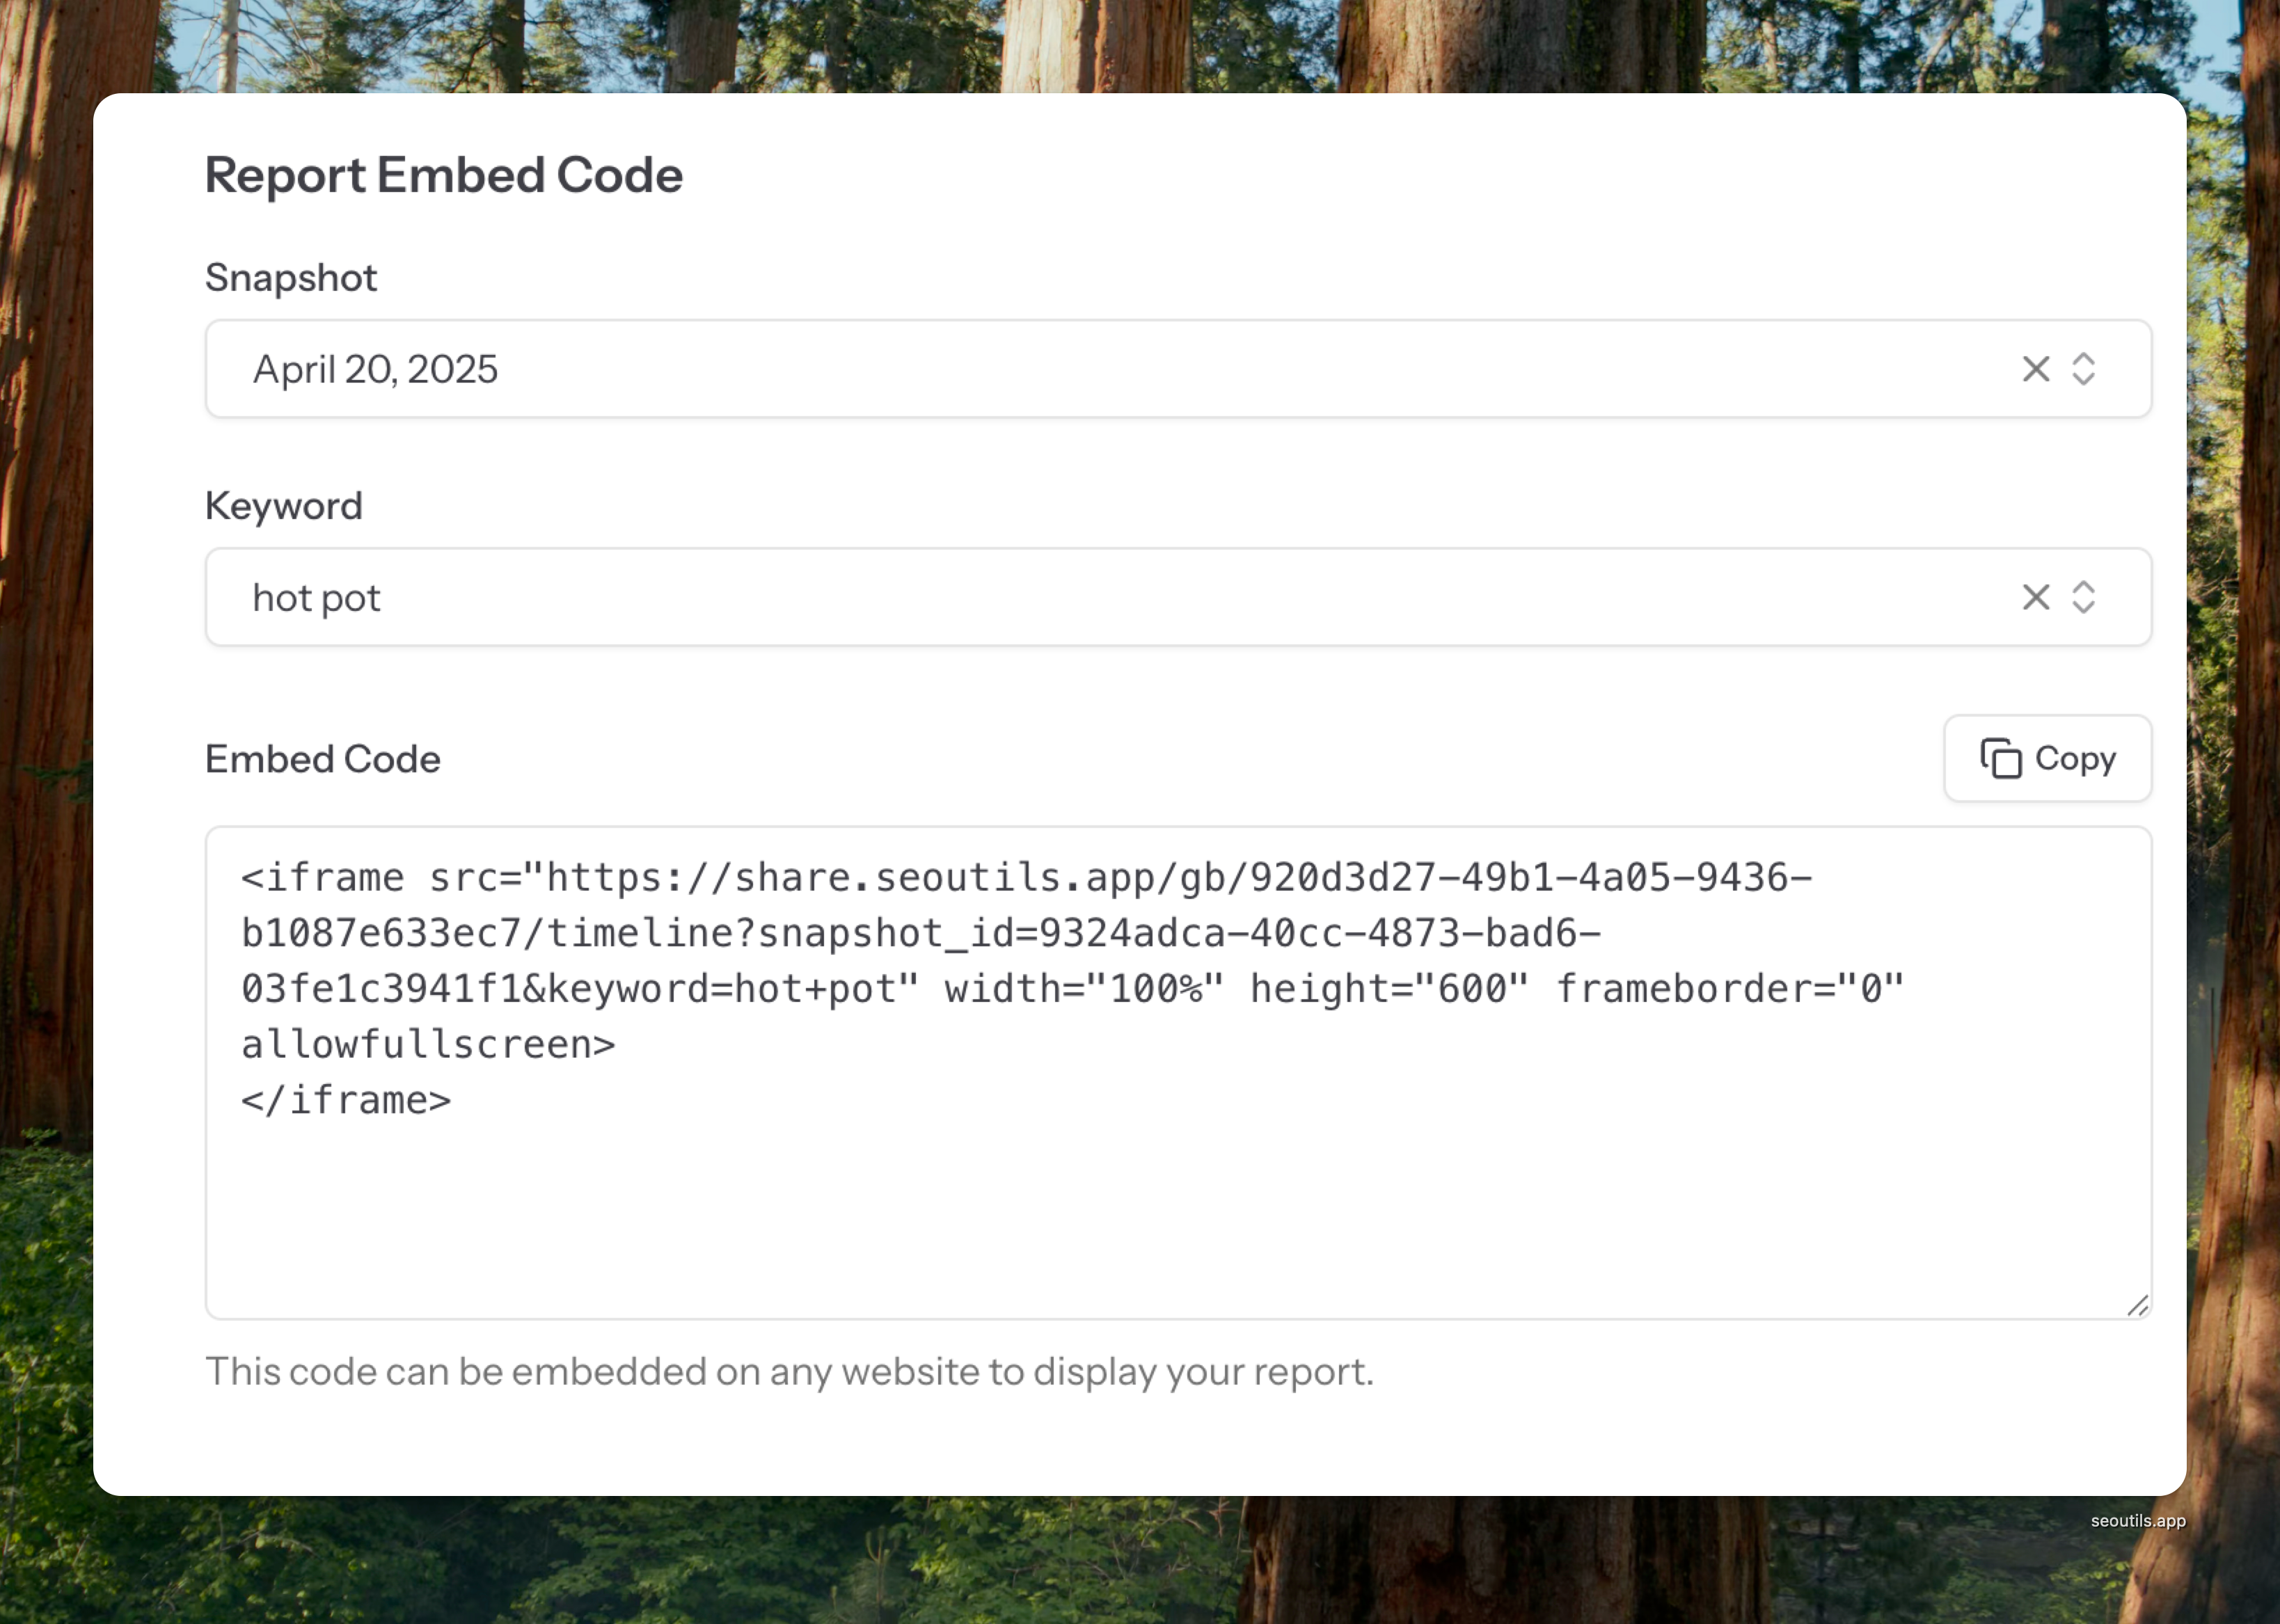The height and width of the screenshot is (1624, 2280).
Task: Clear the 'hot pot' keyword selection
Action: 2035,597
